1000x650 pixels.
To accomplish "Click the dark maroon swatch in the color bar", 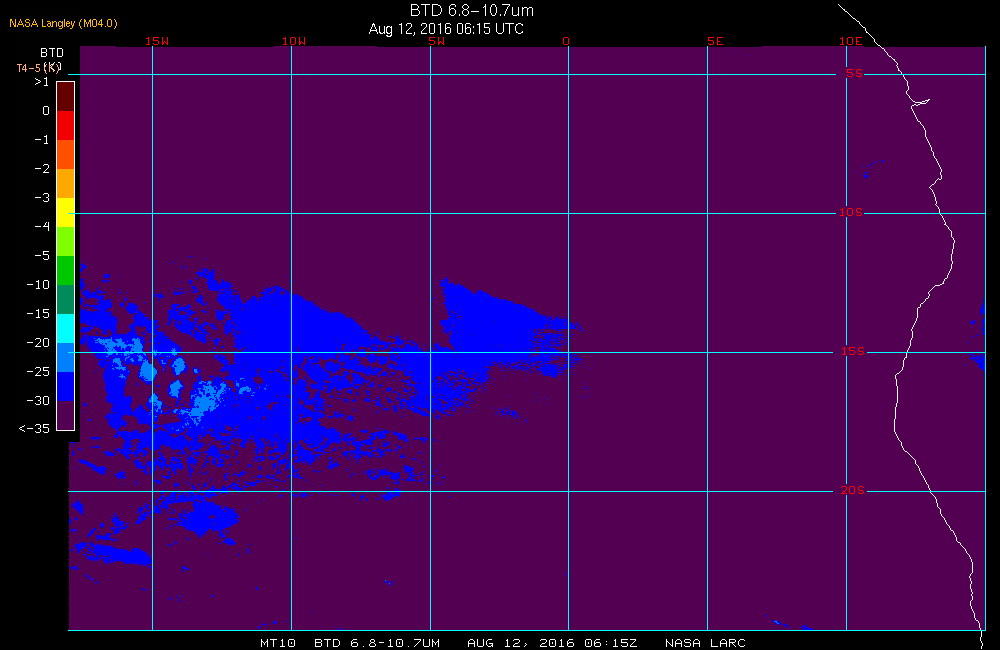I will 66,97.
